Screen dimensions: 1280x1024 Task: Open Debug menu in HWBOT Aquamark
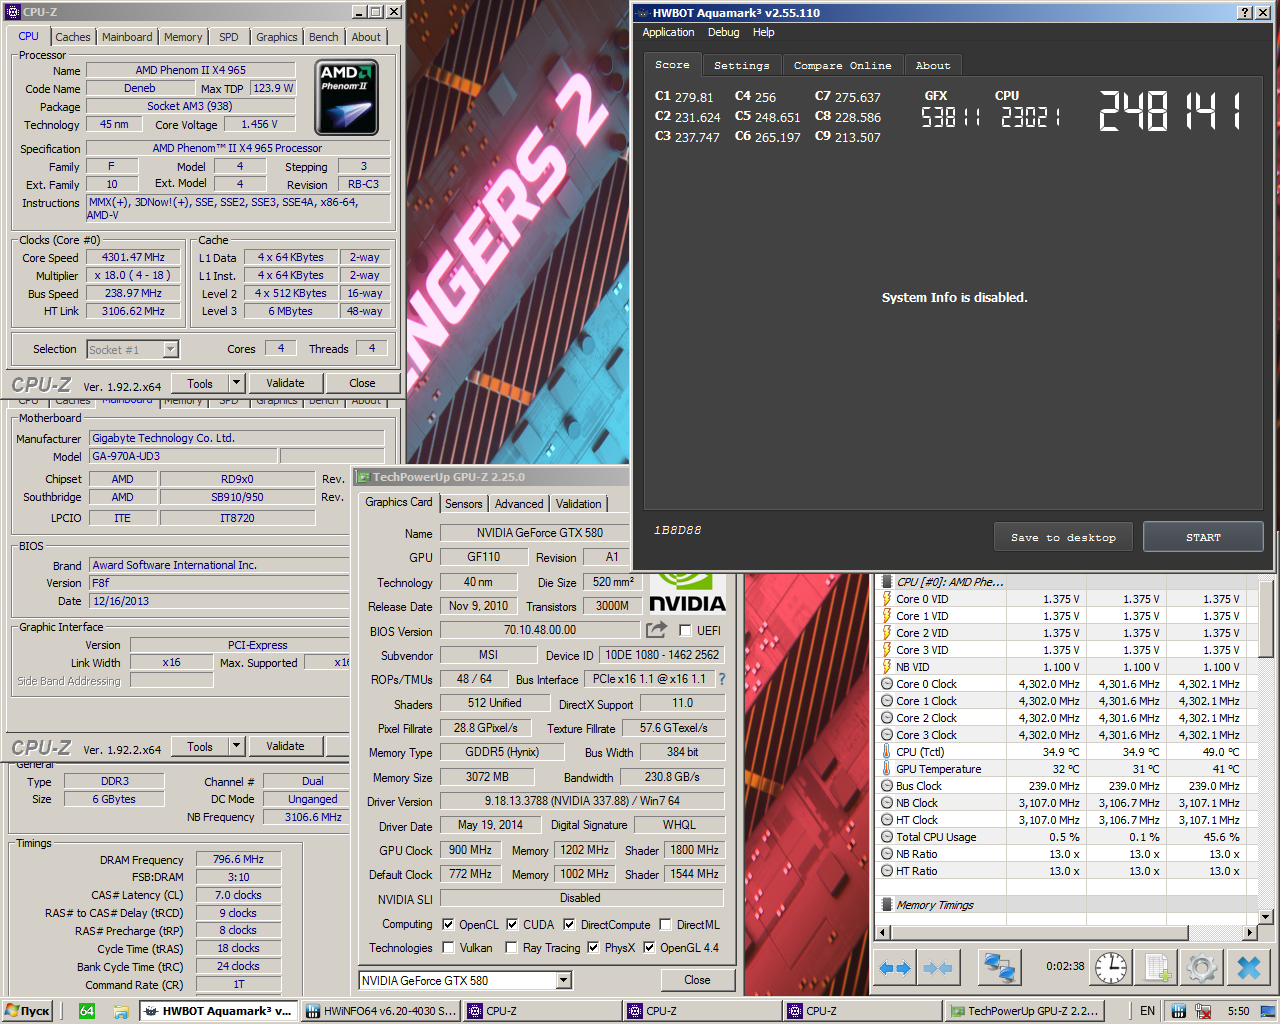coord(724,32)
